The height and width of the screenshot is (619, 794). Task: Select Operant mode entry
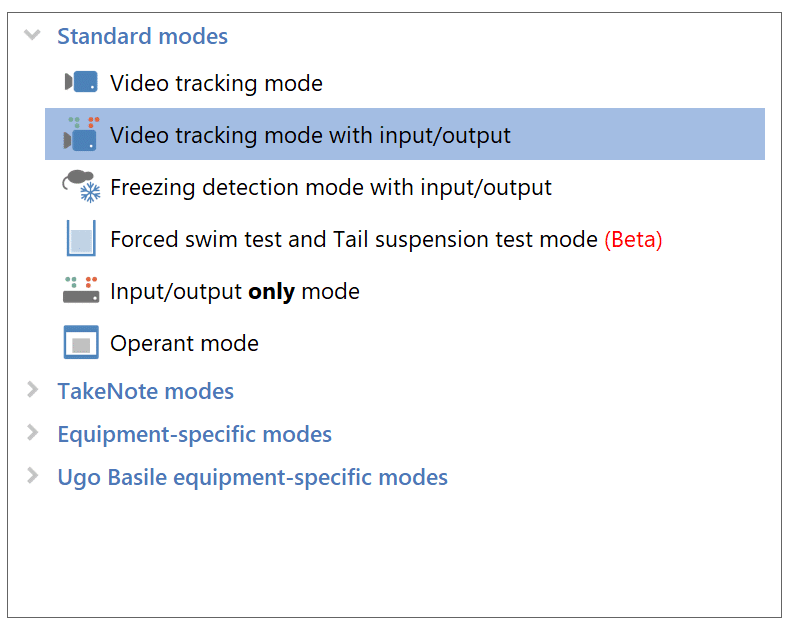click(x=184, y=343)
